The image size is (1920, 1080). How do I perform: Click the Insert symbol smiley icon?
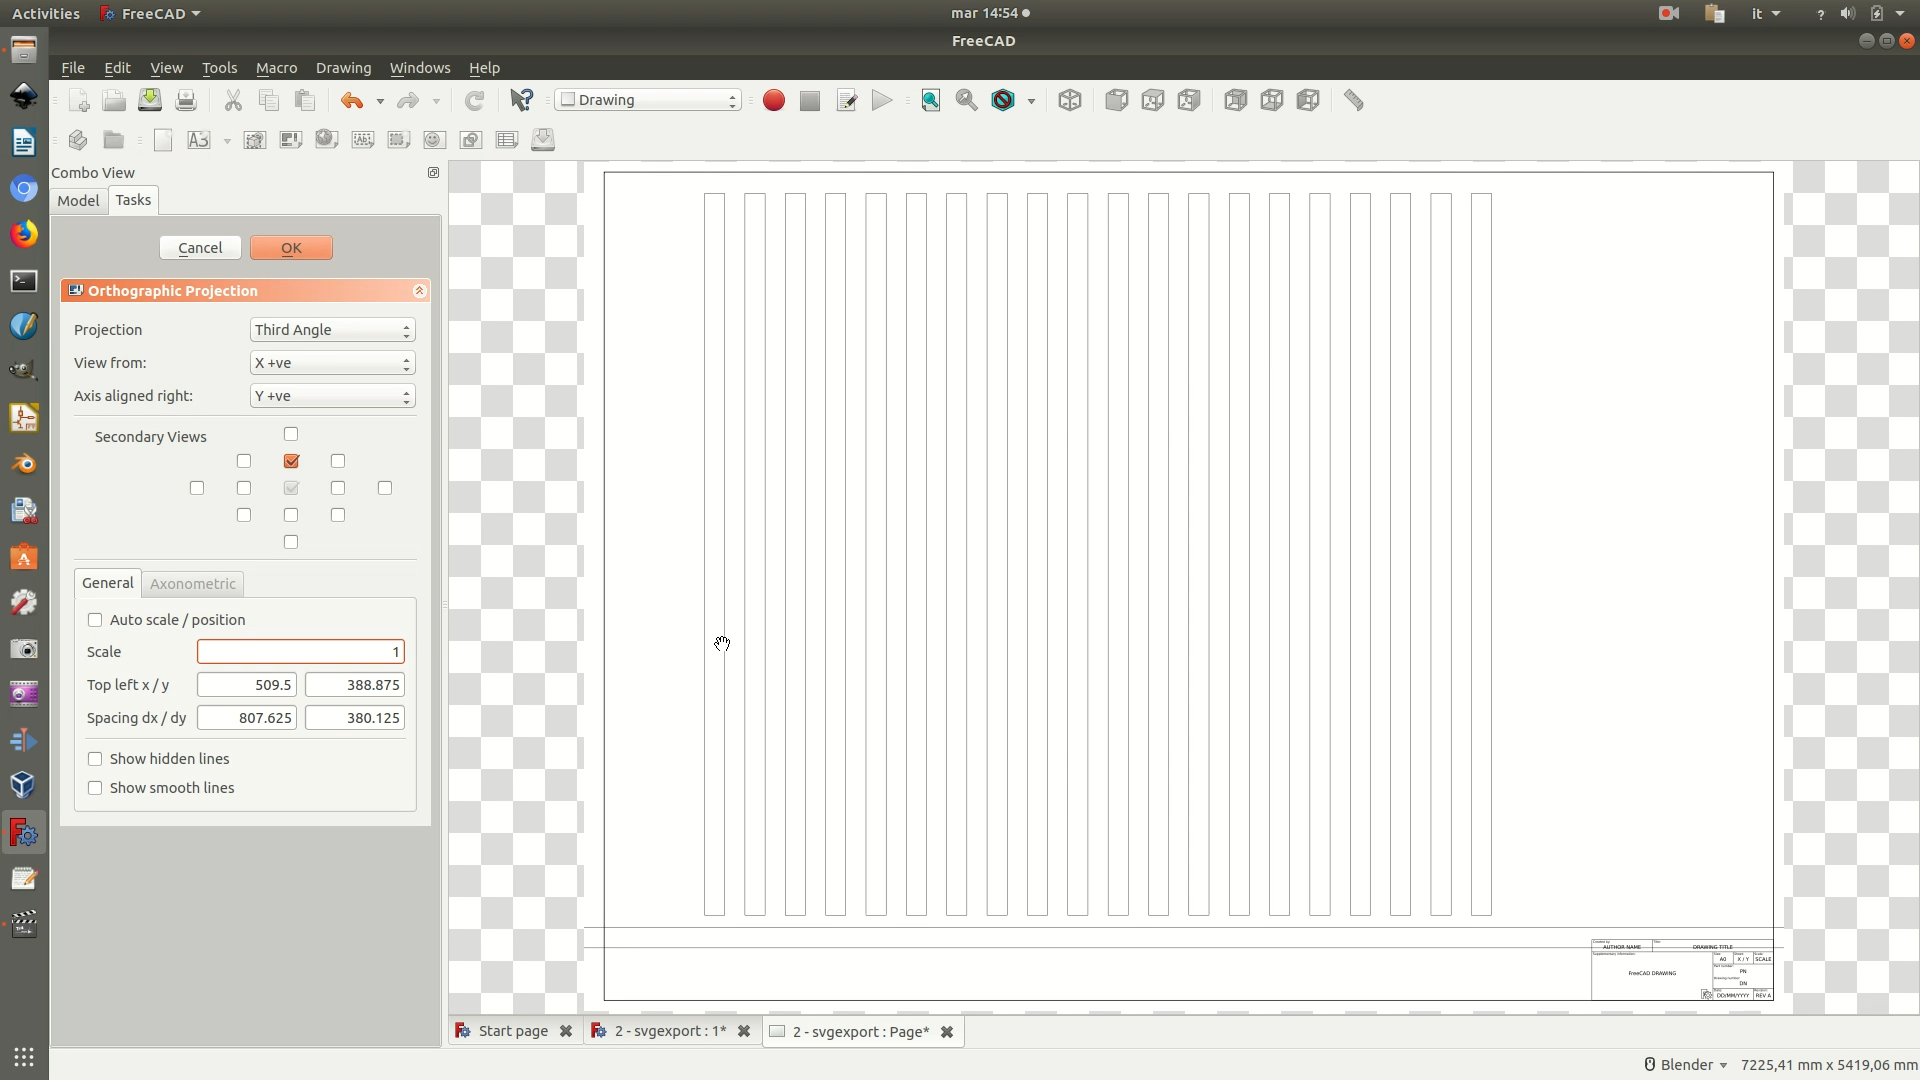point(434,140)
